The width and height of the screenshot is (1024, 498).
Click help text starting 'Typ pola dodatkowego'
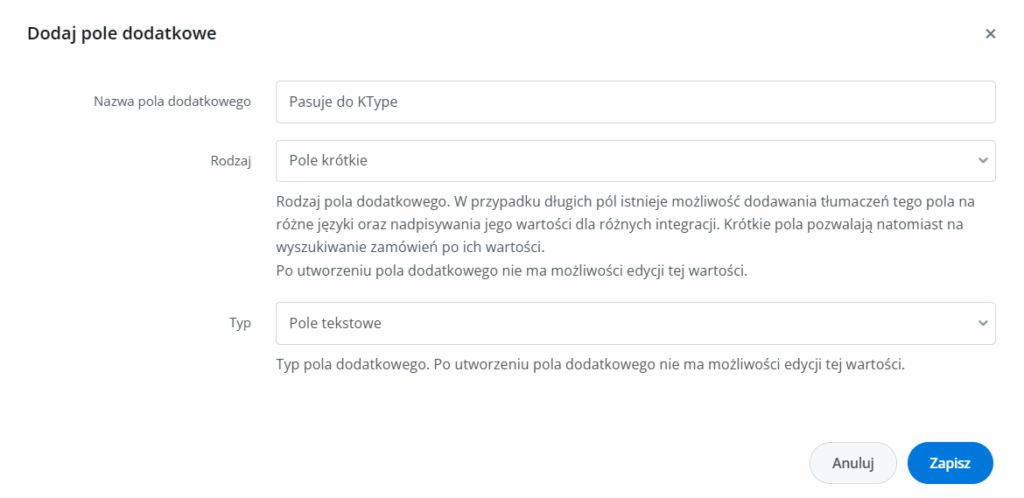point(590,364)
